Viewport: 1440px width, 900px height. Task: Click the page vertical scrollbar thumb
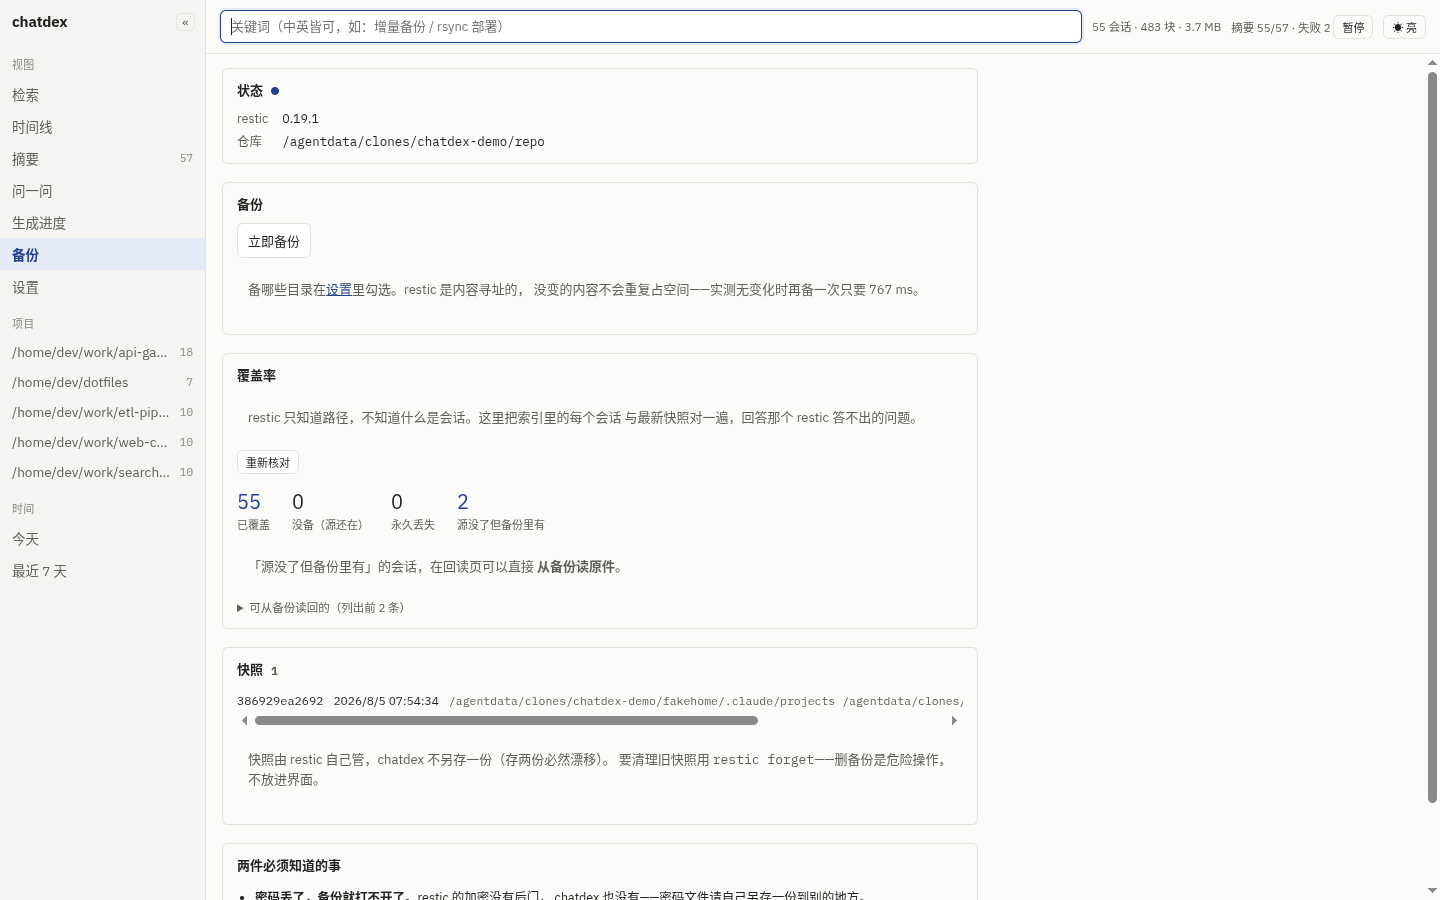[x=1432, y=437]
